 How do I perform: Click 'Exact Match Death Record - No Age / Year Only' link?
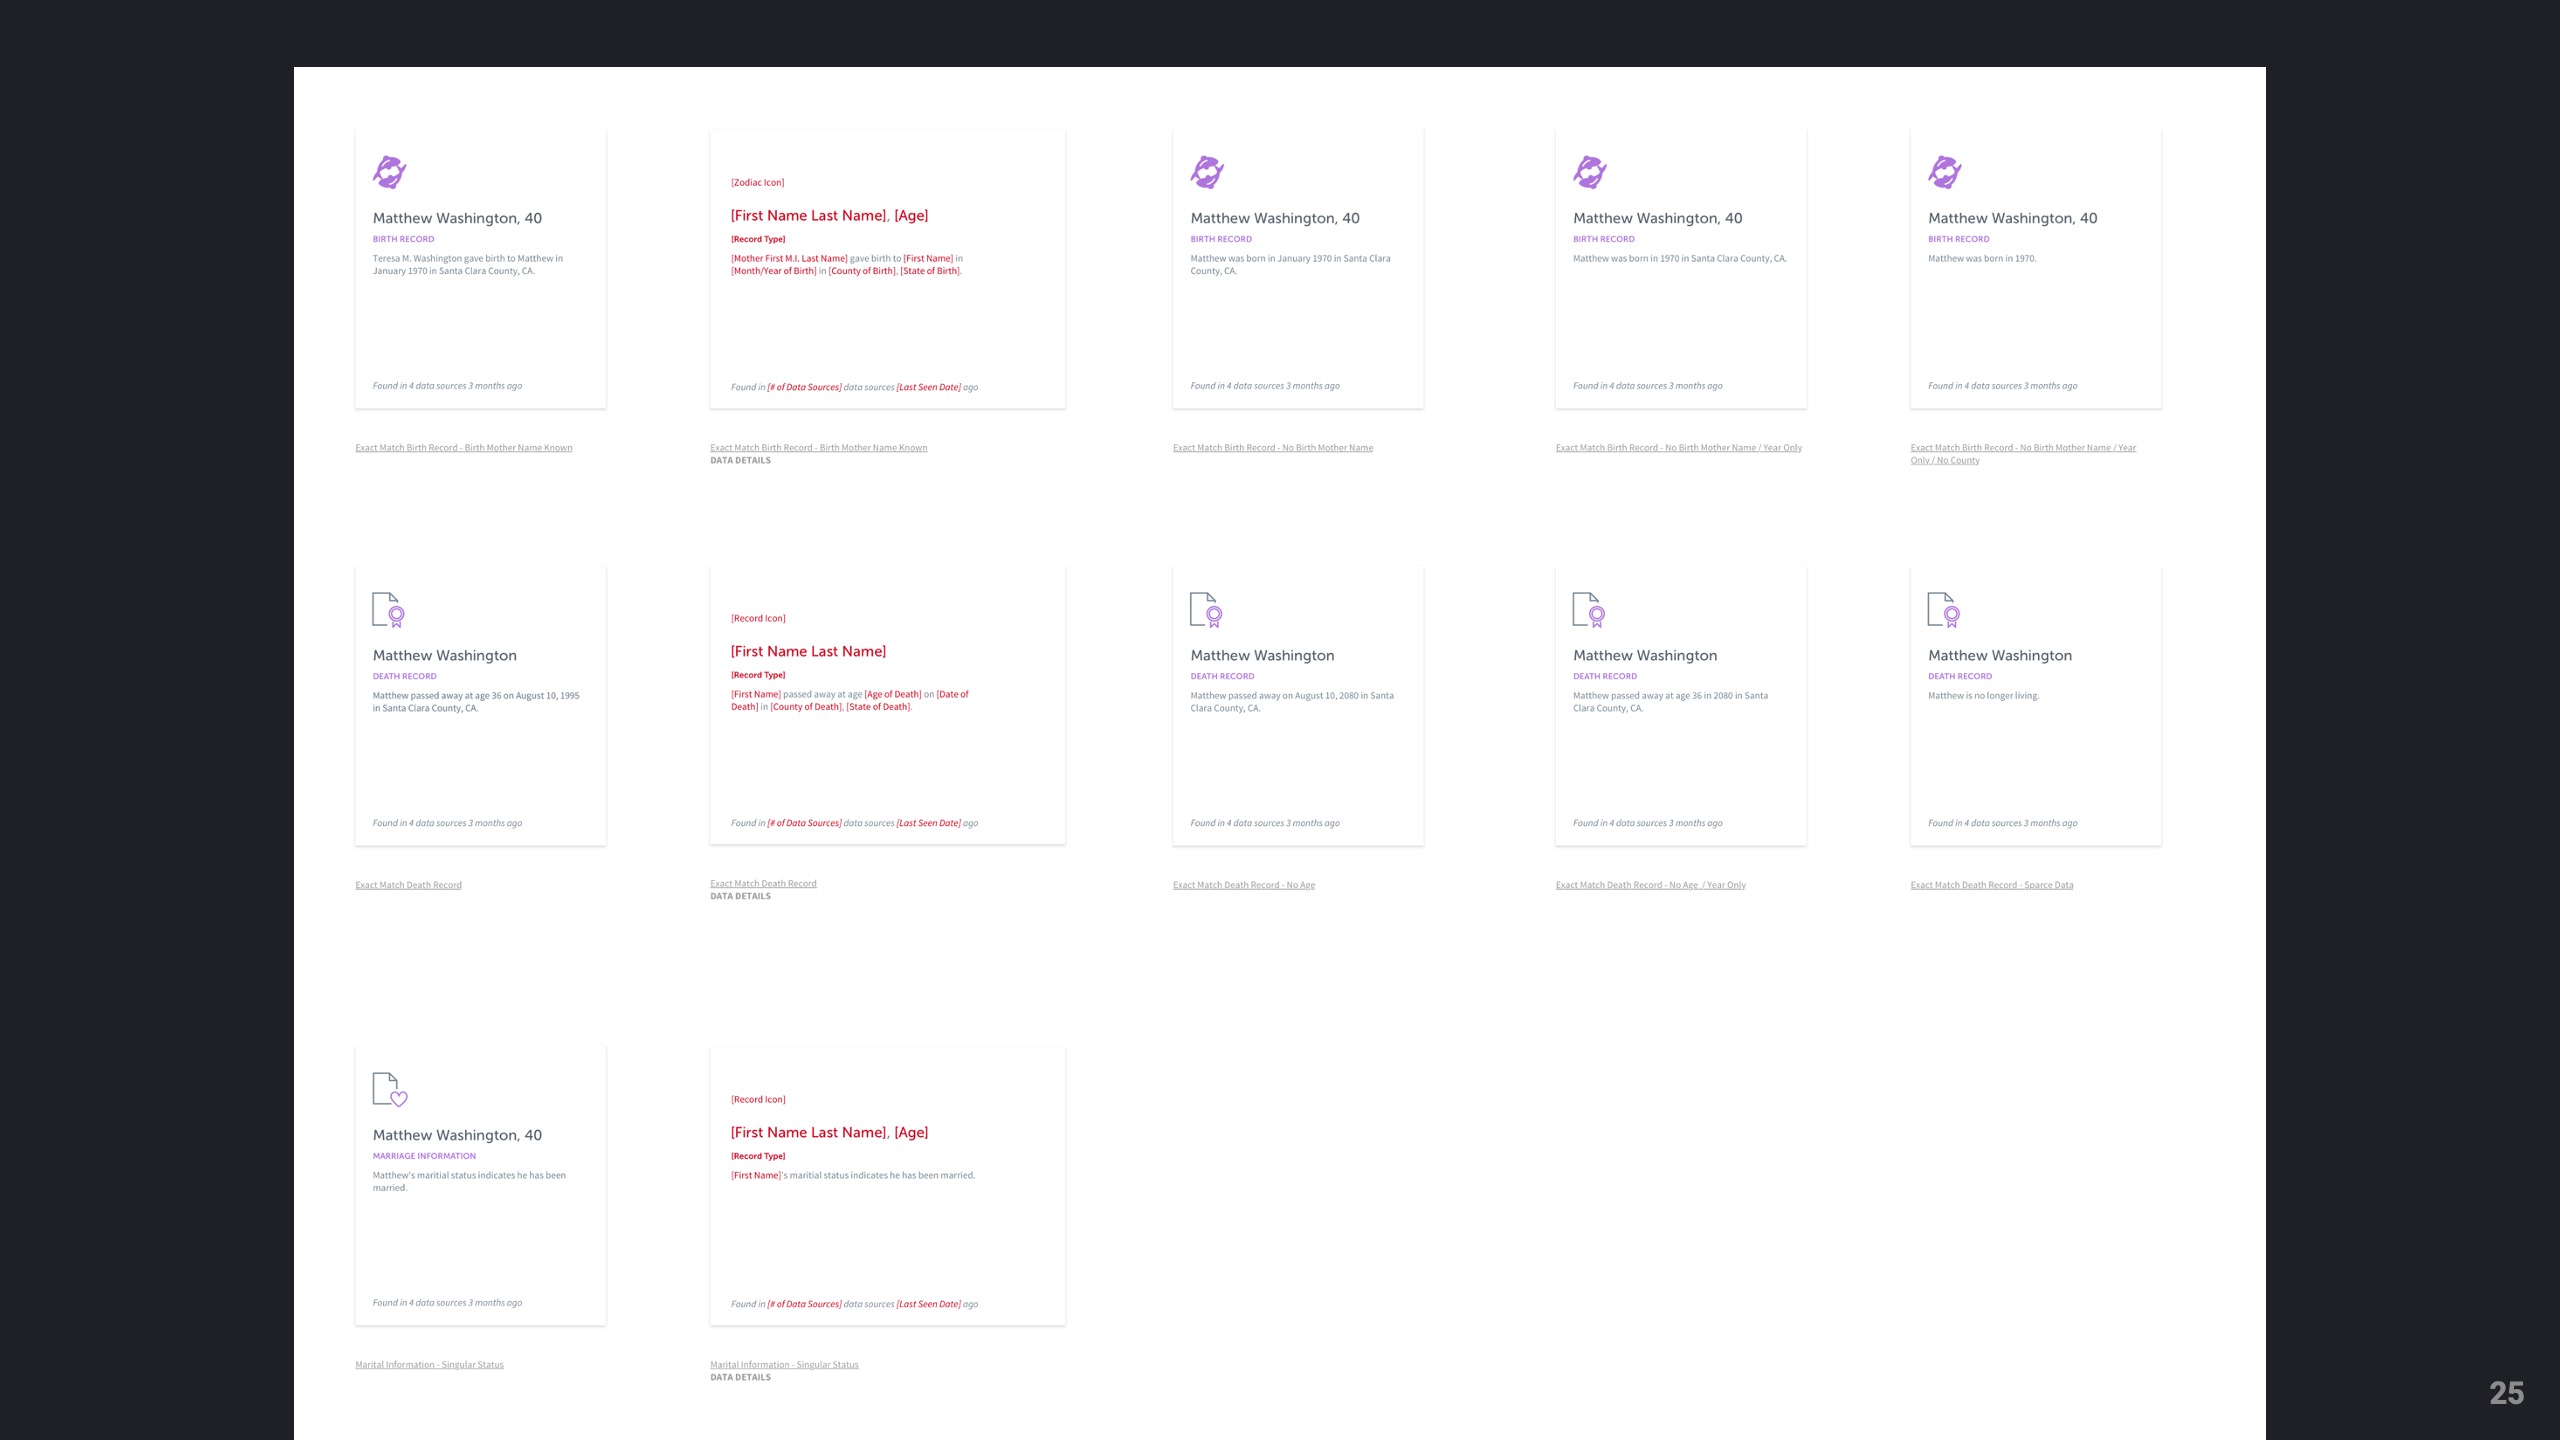click(x=1650, y=885)
